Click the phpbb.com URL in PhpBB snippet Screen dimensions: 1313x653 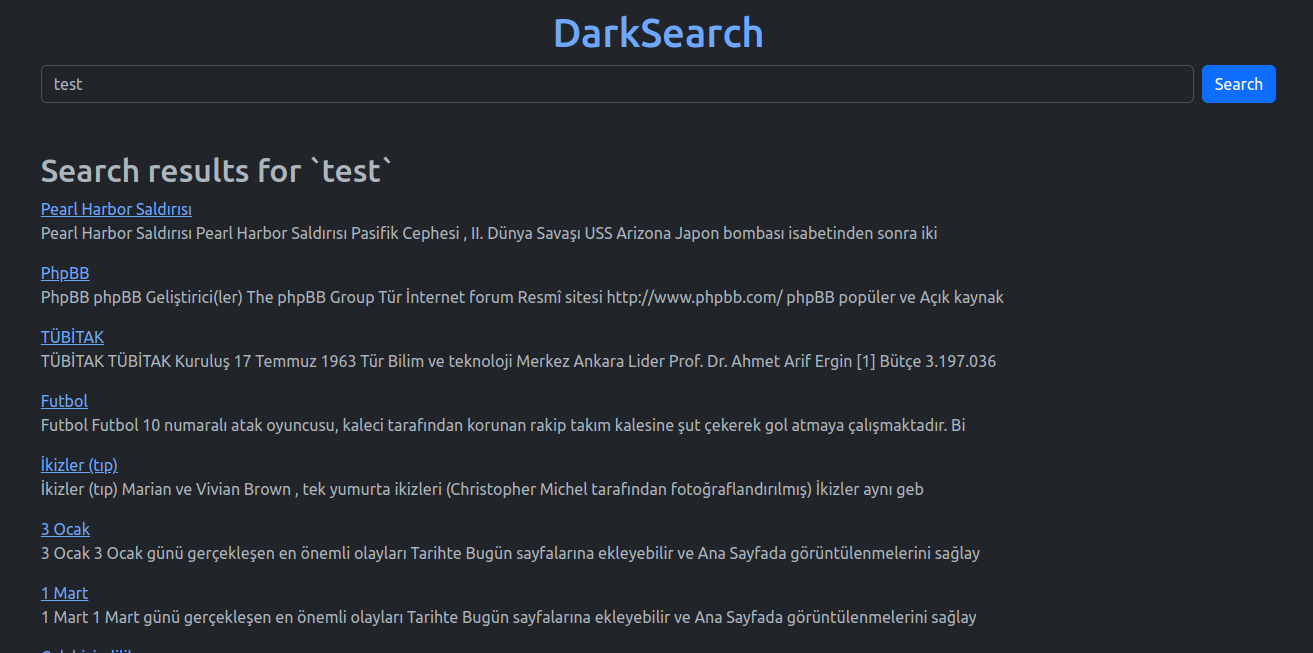pos(694,297)
